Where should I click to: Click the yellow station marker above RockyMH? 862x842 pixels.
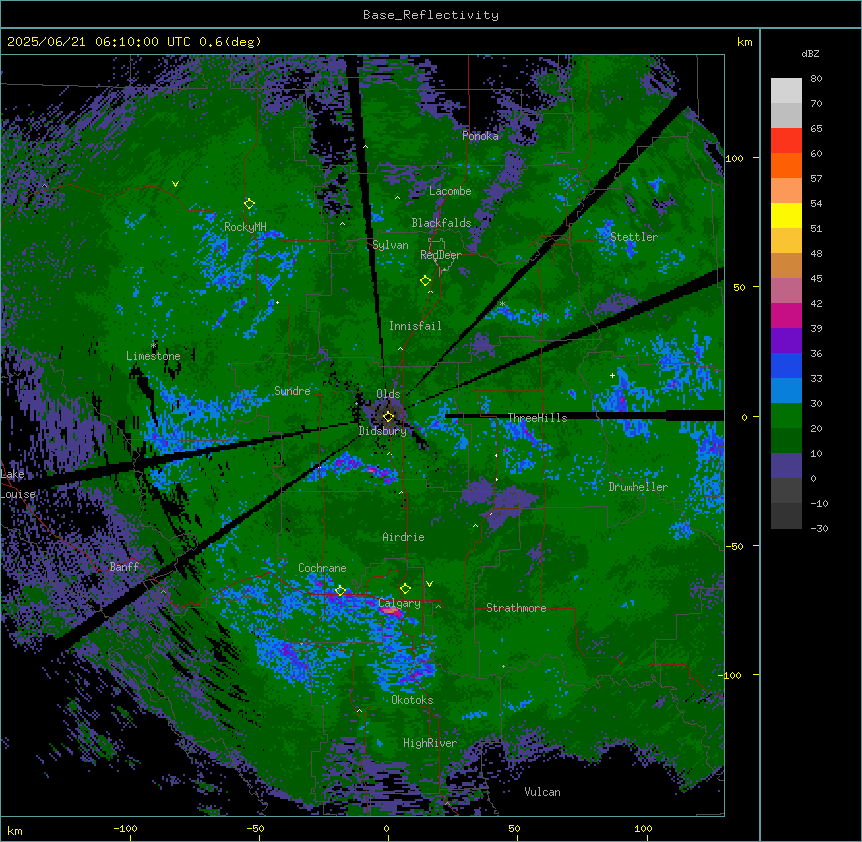249,203
